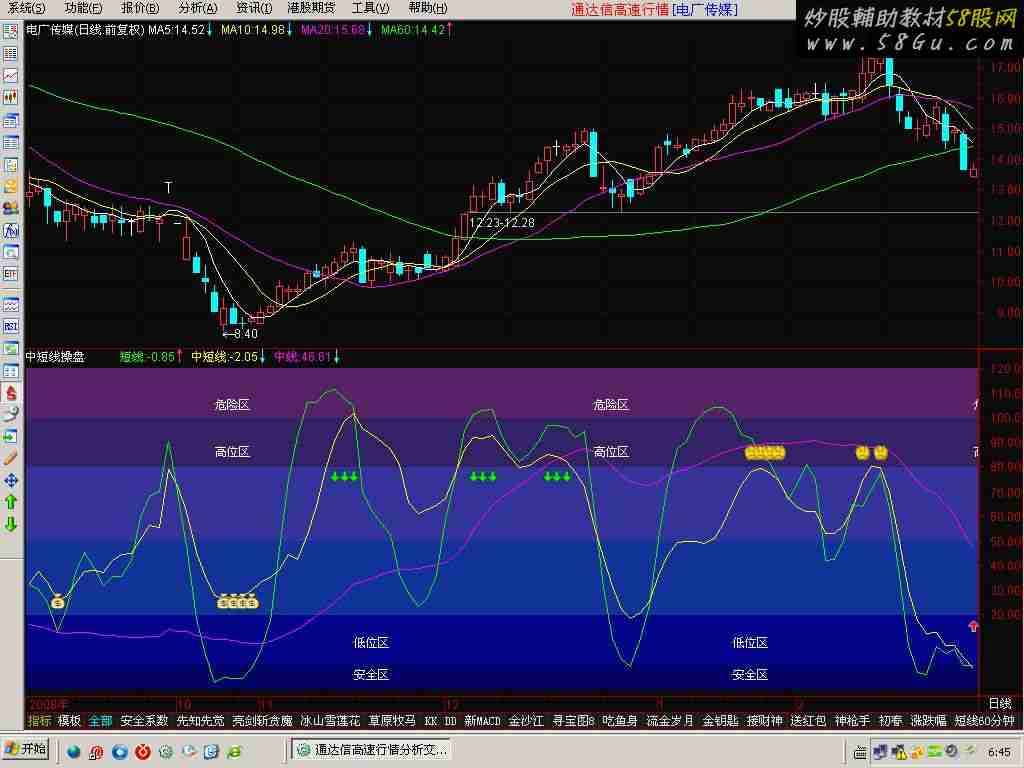Select the red line chart icon
This screenshot has width=1024, height=768.
pos(10,75)
